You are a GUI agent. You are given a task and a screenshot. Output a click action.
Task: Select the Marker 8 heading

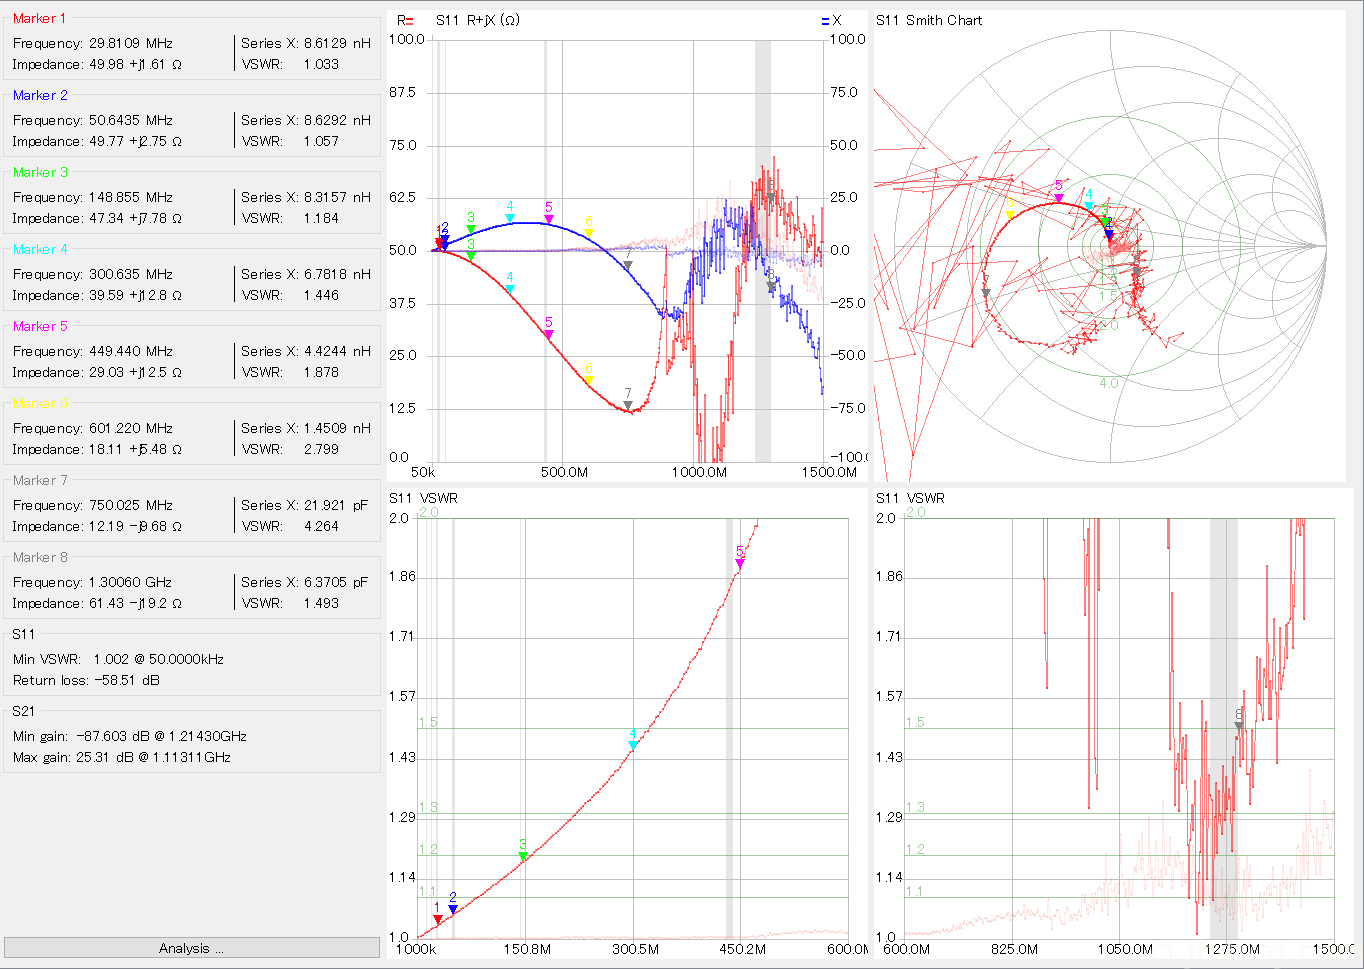coord(40,557)
